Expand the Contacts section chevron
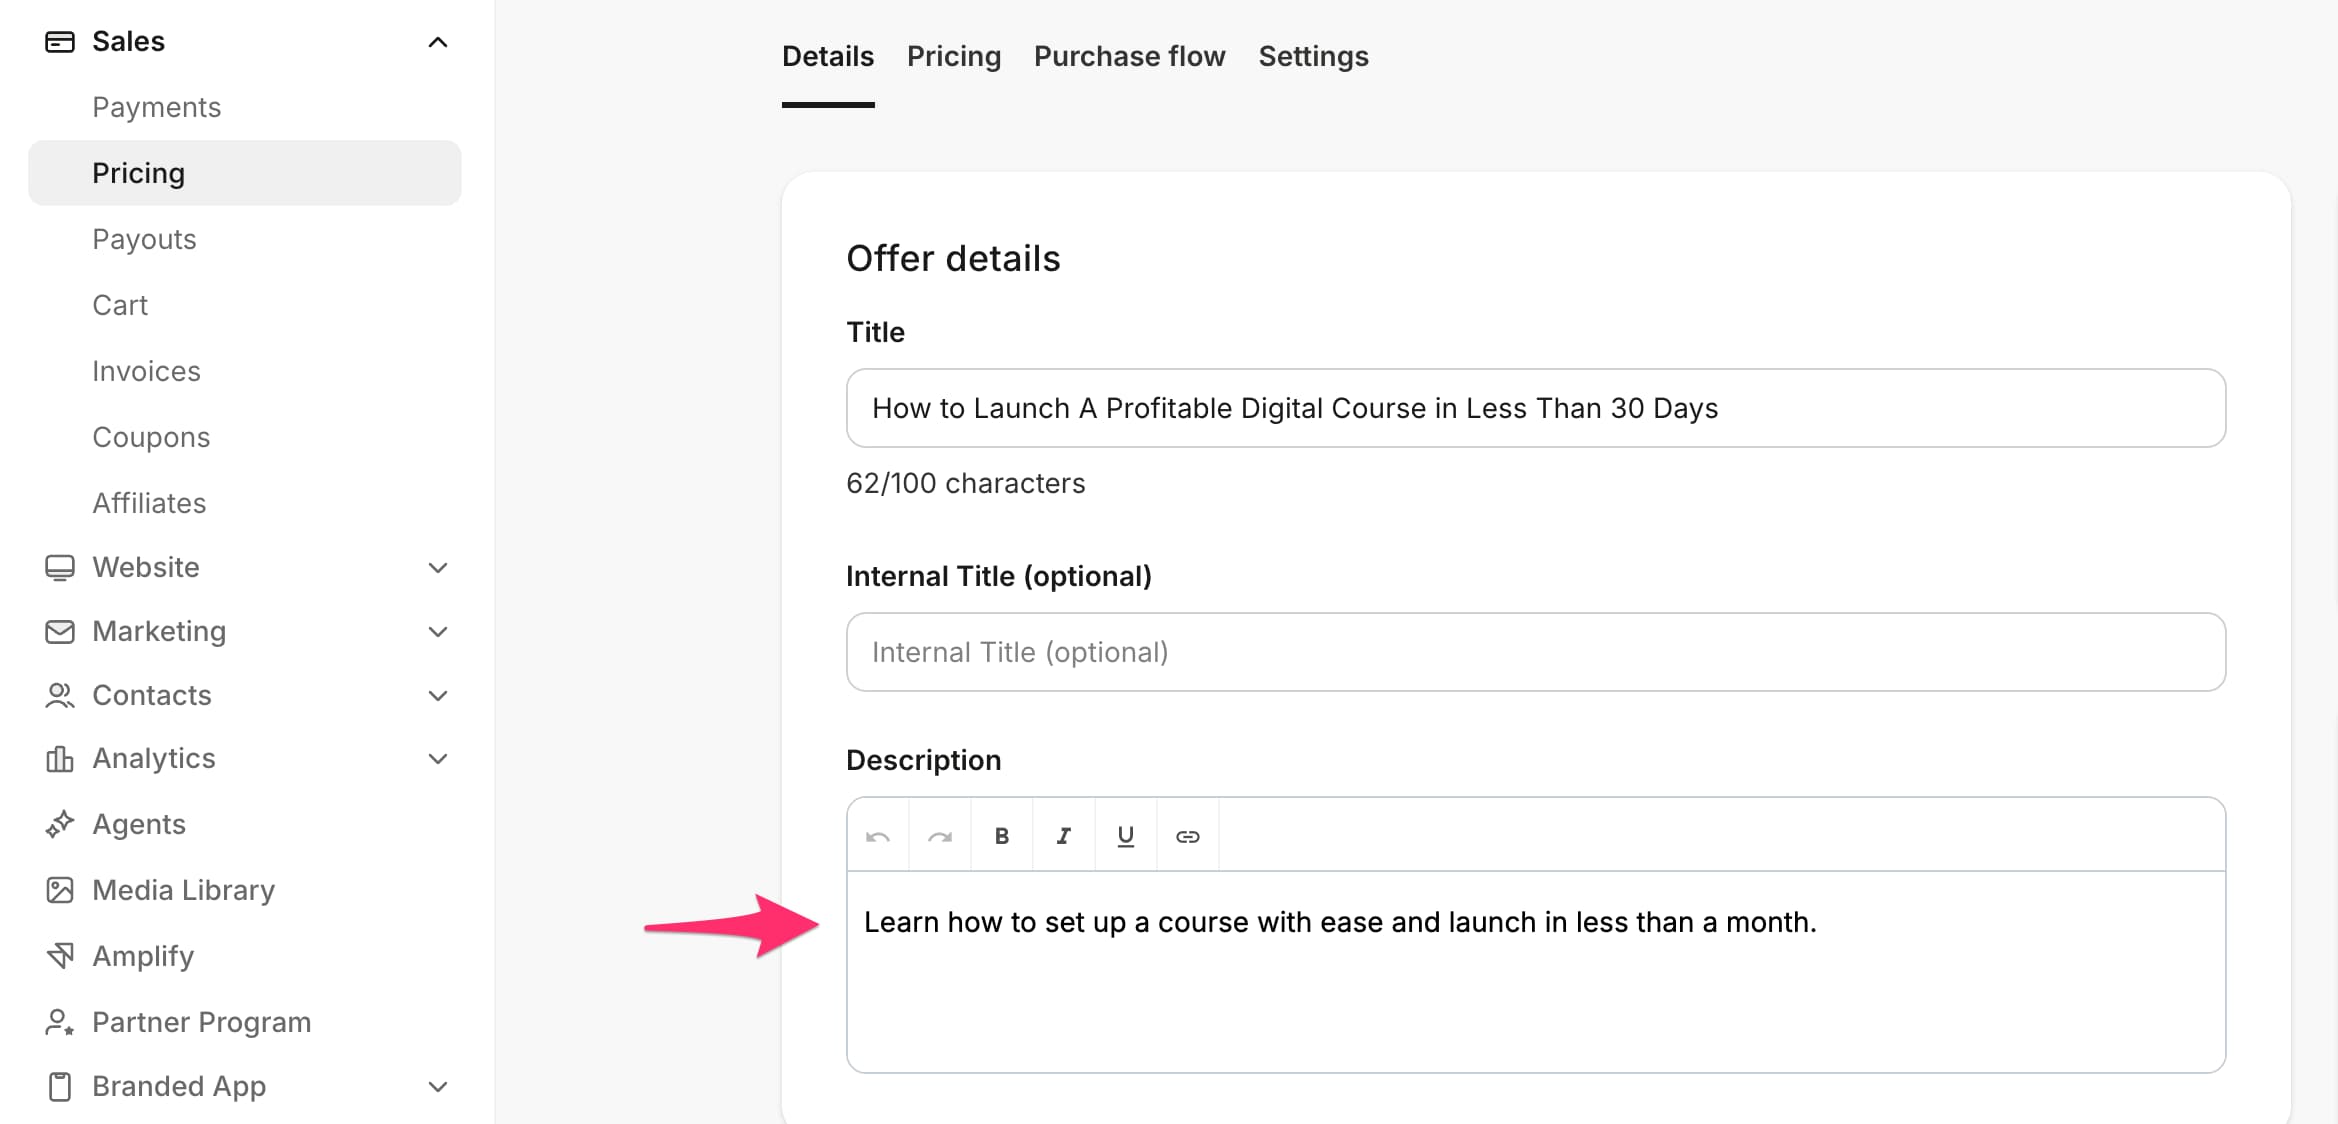Viewport: 2338px width, 1124px height. (438, 696)
